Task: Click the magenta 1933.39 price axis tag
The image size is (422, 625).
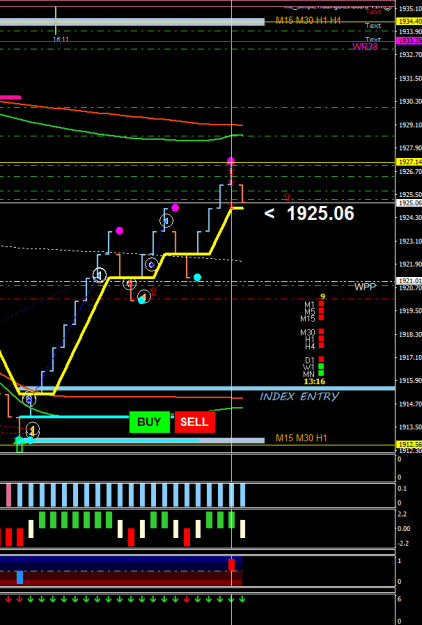Action: (409, 41)
